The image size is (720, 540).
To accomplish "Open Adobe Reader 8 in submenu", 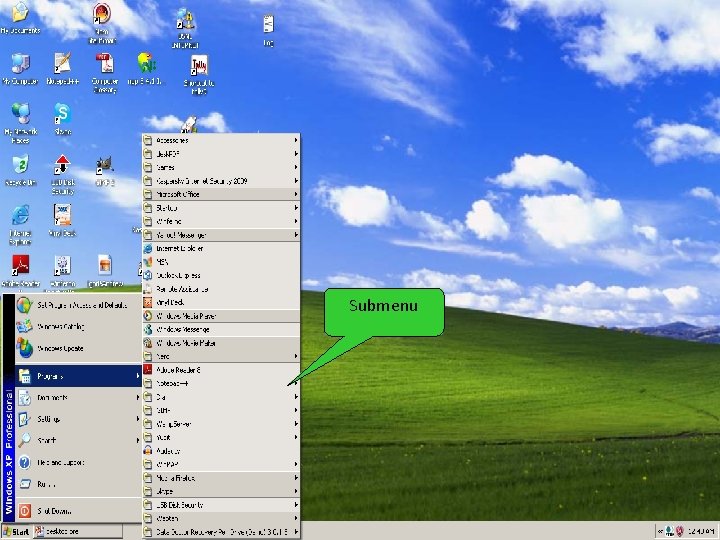I will click(221, 370).
